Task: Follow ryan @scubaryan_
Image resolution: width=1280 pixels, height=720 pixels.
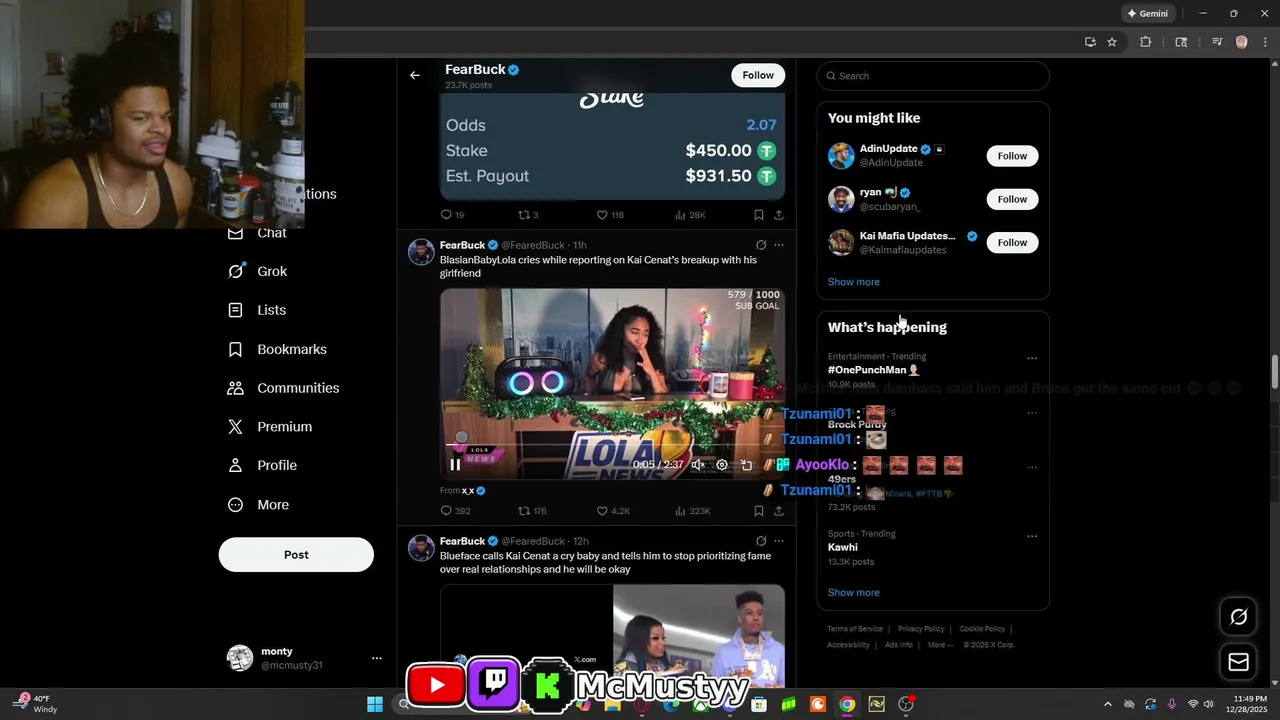Action: pyautogui.click(x=1012, y=199)
